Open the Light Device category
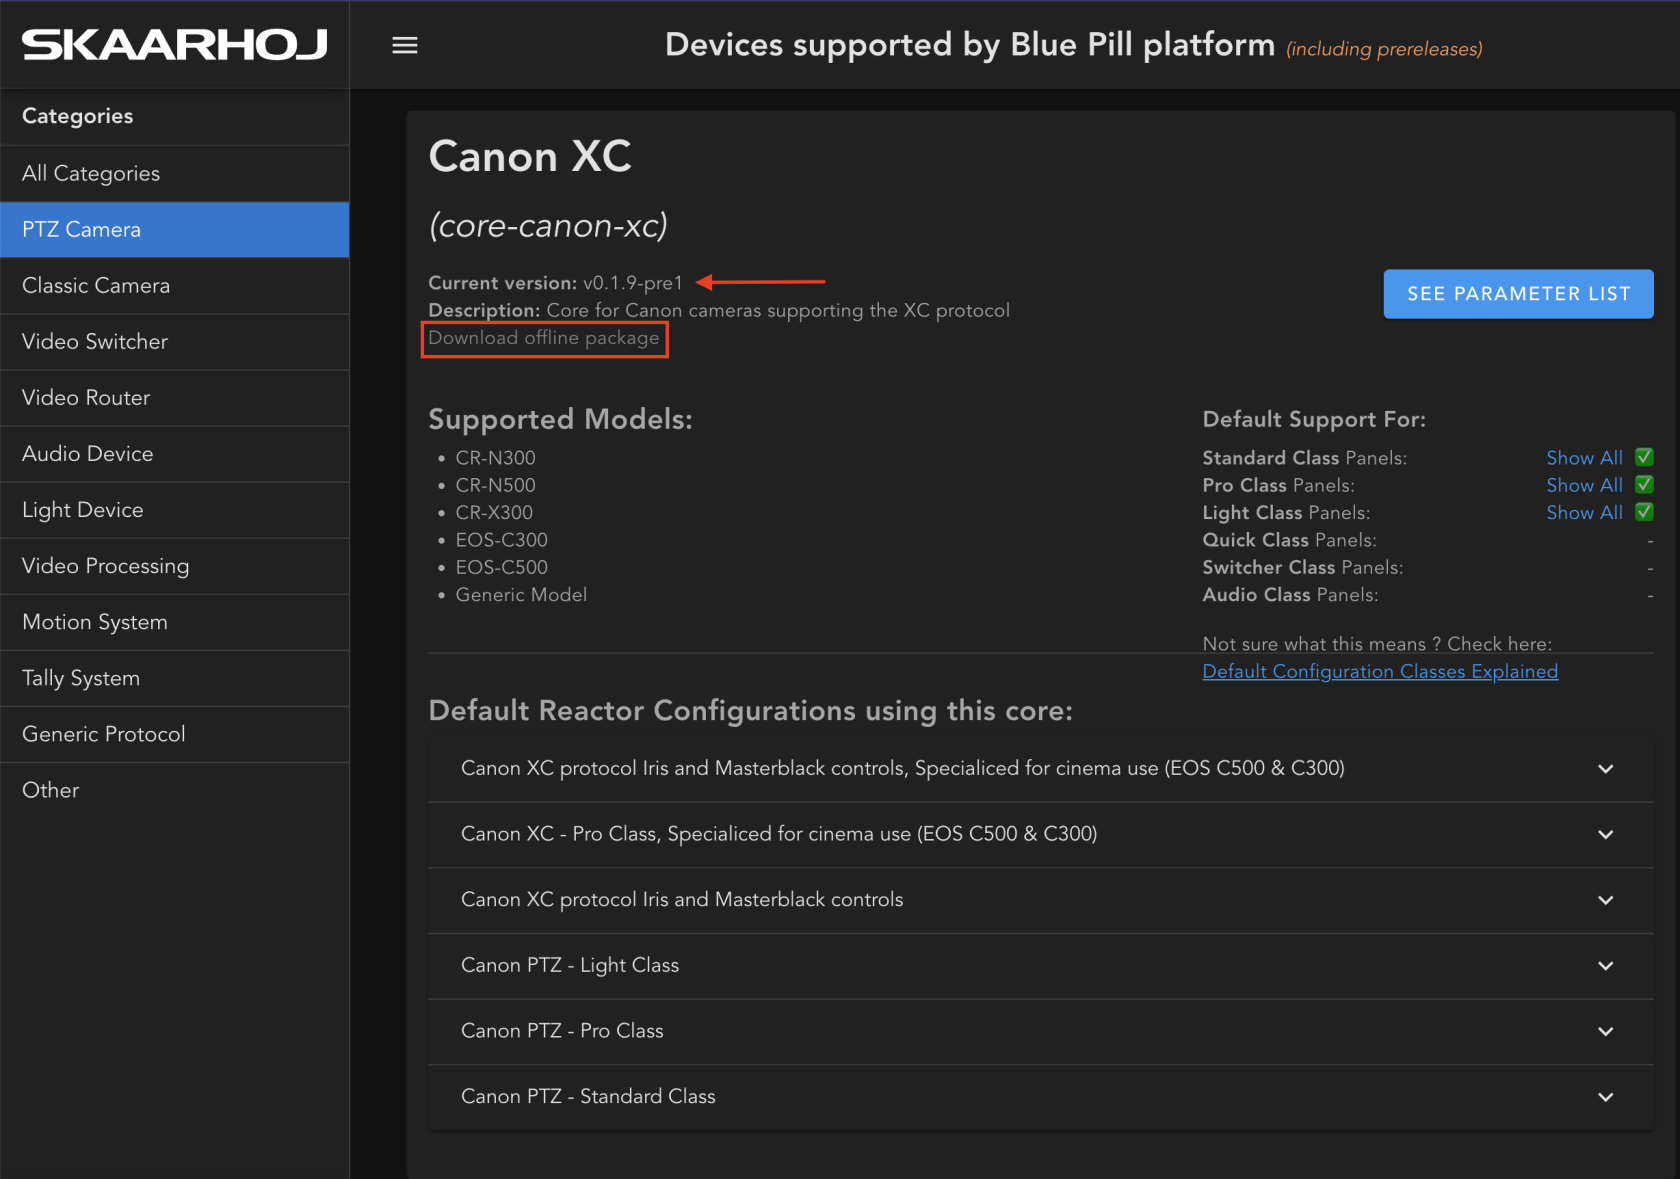 click(x=174, y=509)
